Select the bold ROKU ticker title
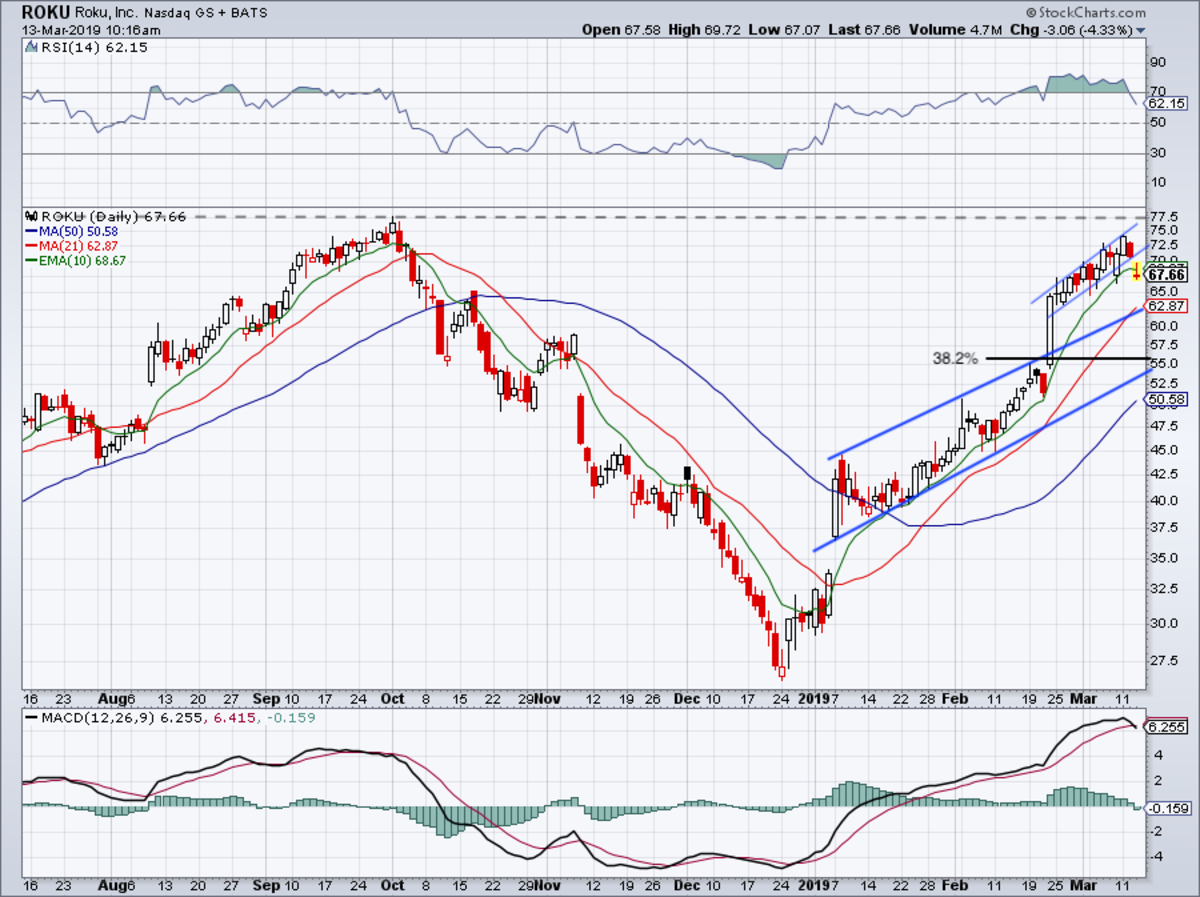Viewport: 1200px width, 897px height. click(46, 12)
